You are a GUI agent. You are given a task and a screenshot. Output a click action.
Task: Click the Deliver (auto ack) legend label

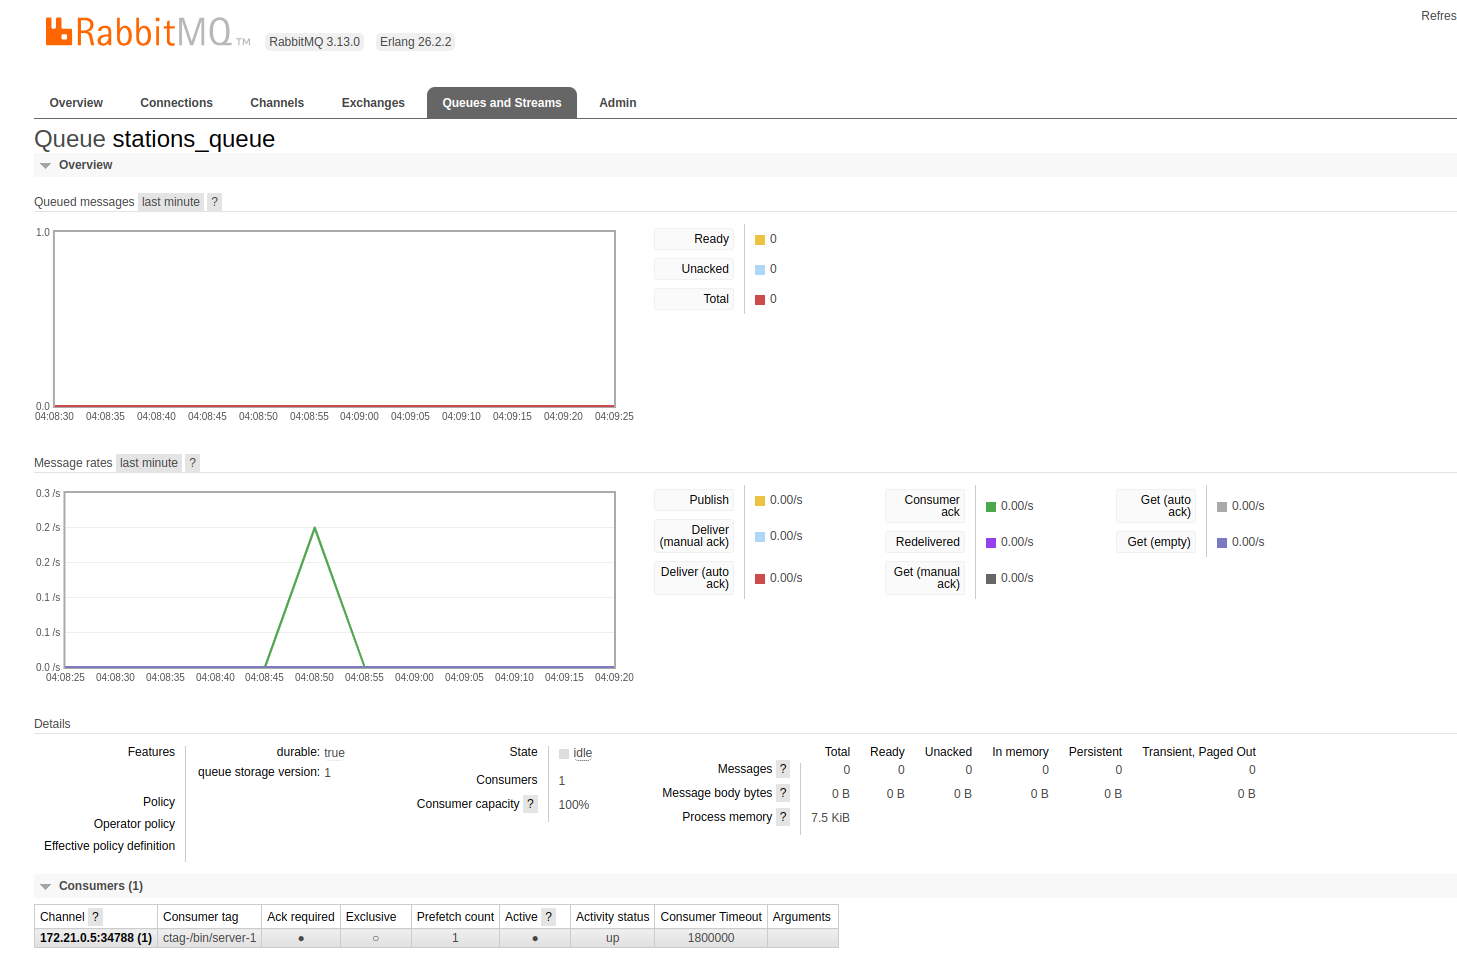[695, 578]
